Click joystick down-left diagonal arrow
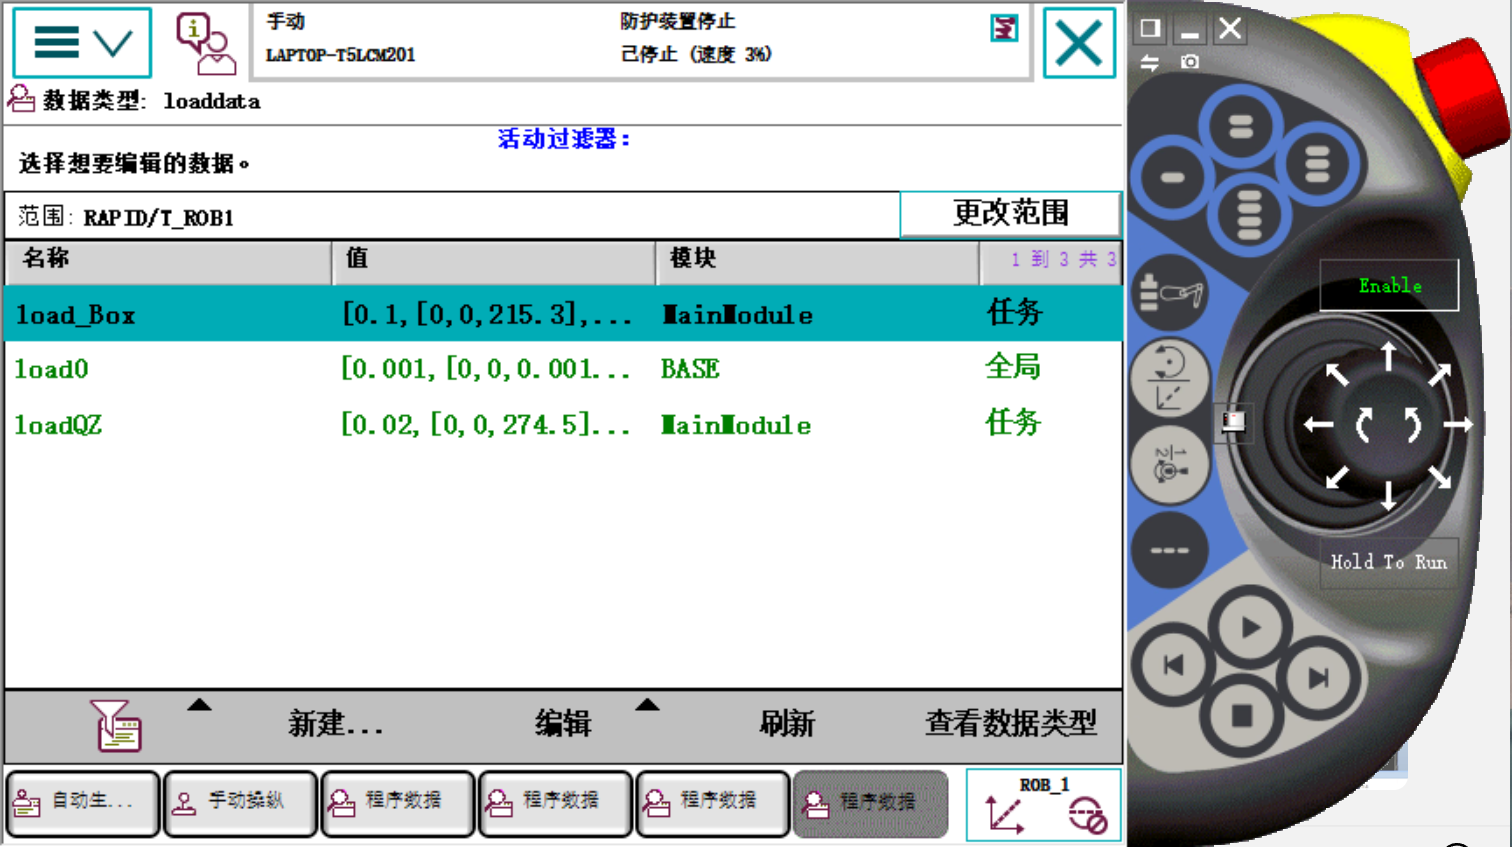 tap(1337, 478)
